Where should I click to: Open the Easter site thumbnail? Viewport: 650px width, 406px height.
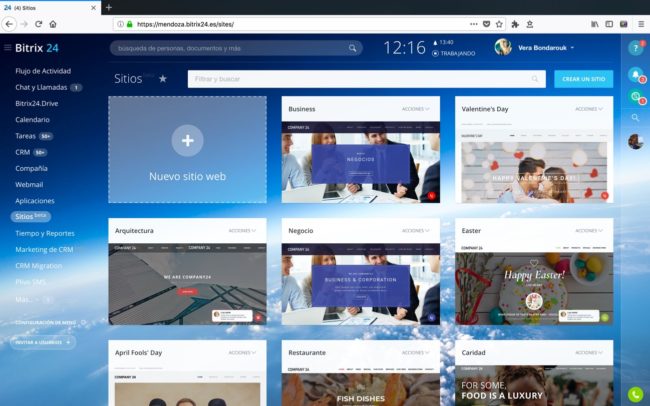pos(534,284)
